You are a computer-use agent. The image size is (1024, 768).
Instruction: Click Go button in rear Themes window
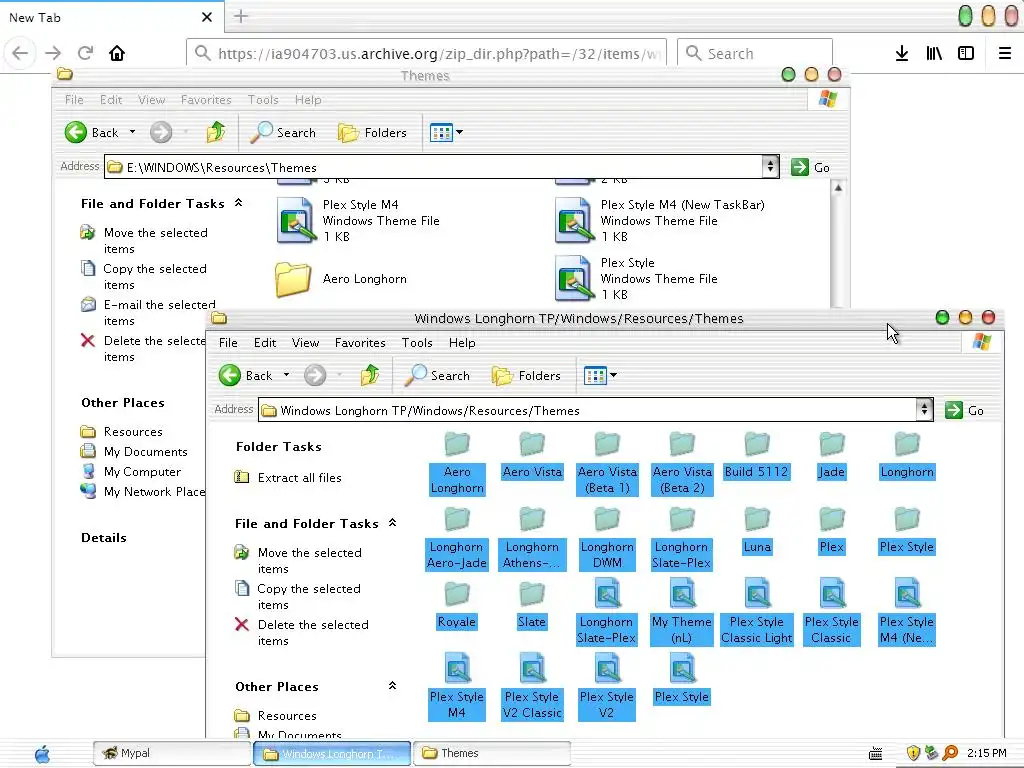(810, 167)
